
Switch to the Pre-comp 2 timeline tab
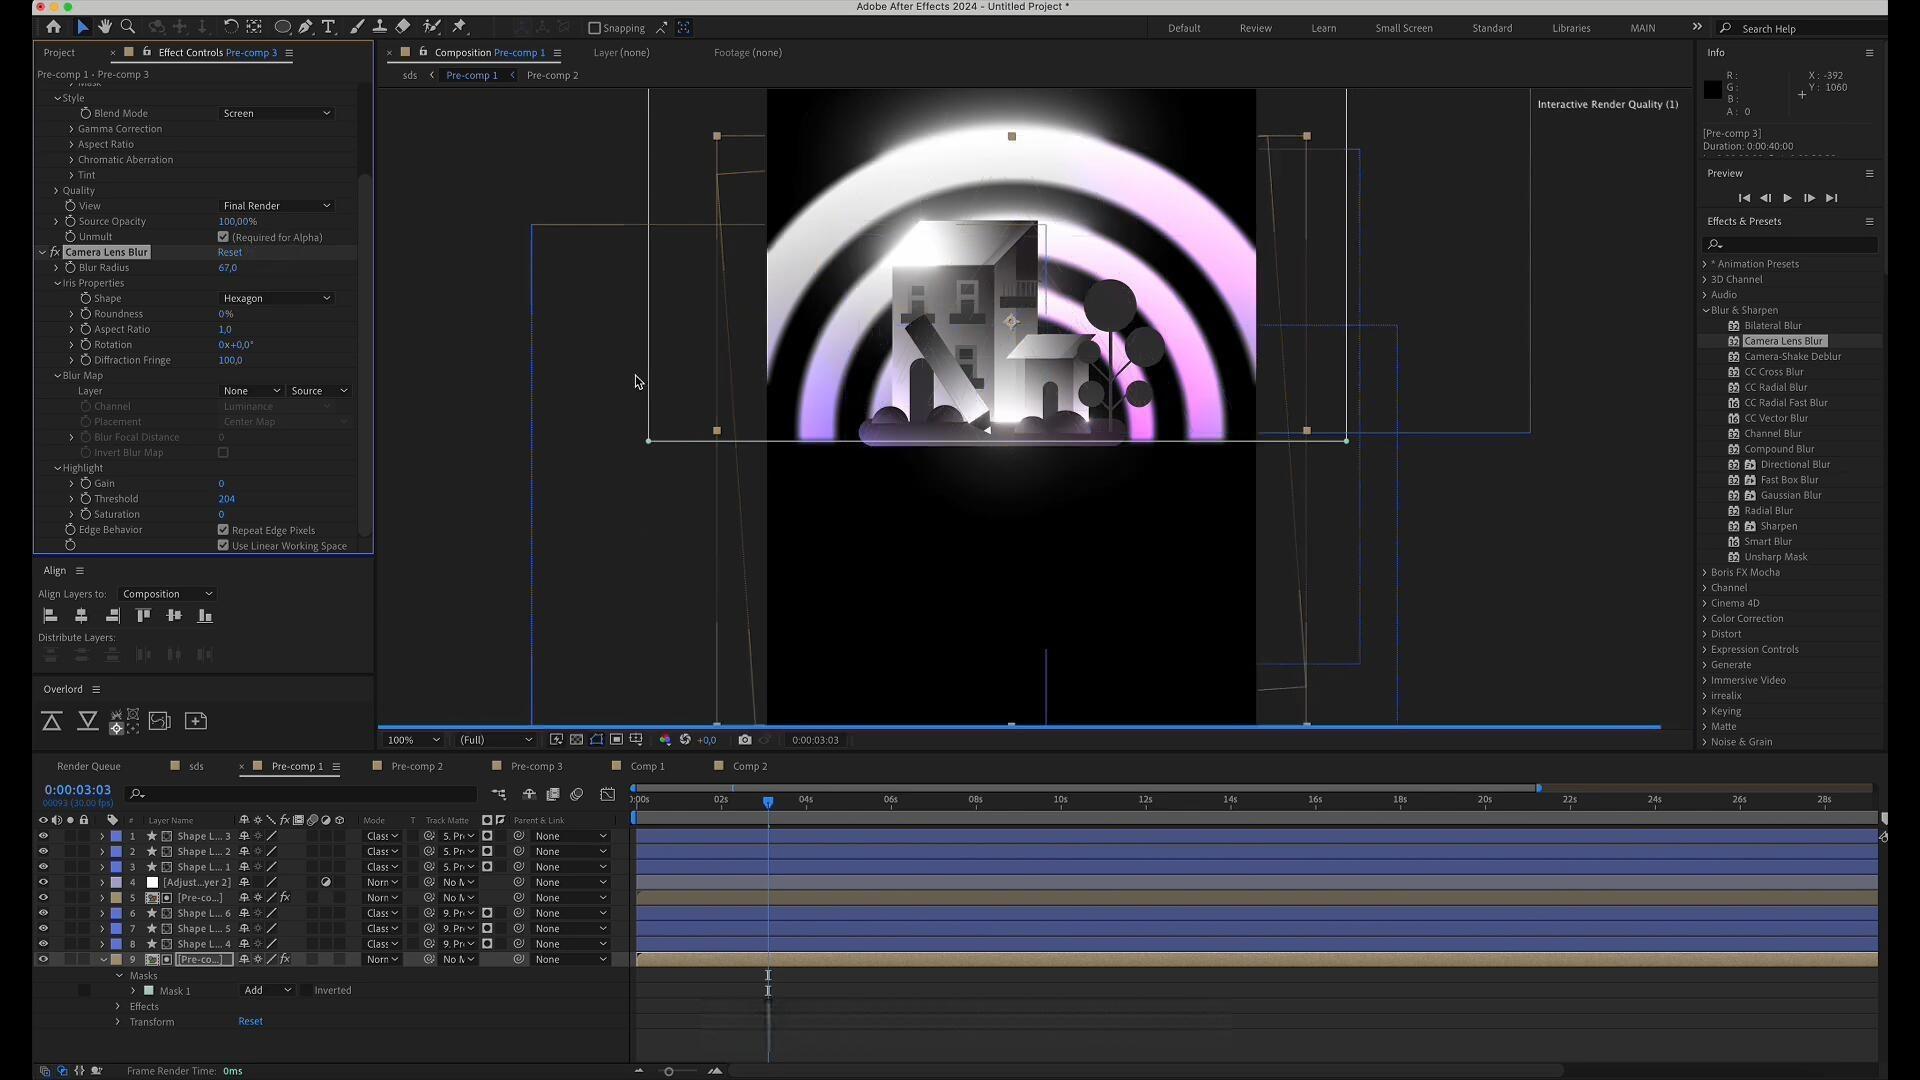[416, 766]
